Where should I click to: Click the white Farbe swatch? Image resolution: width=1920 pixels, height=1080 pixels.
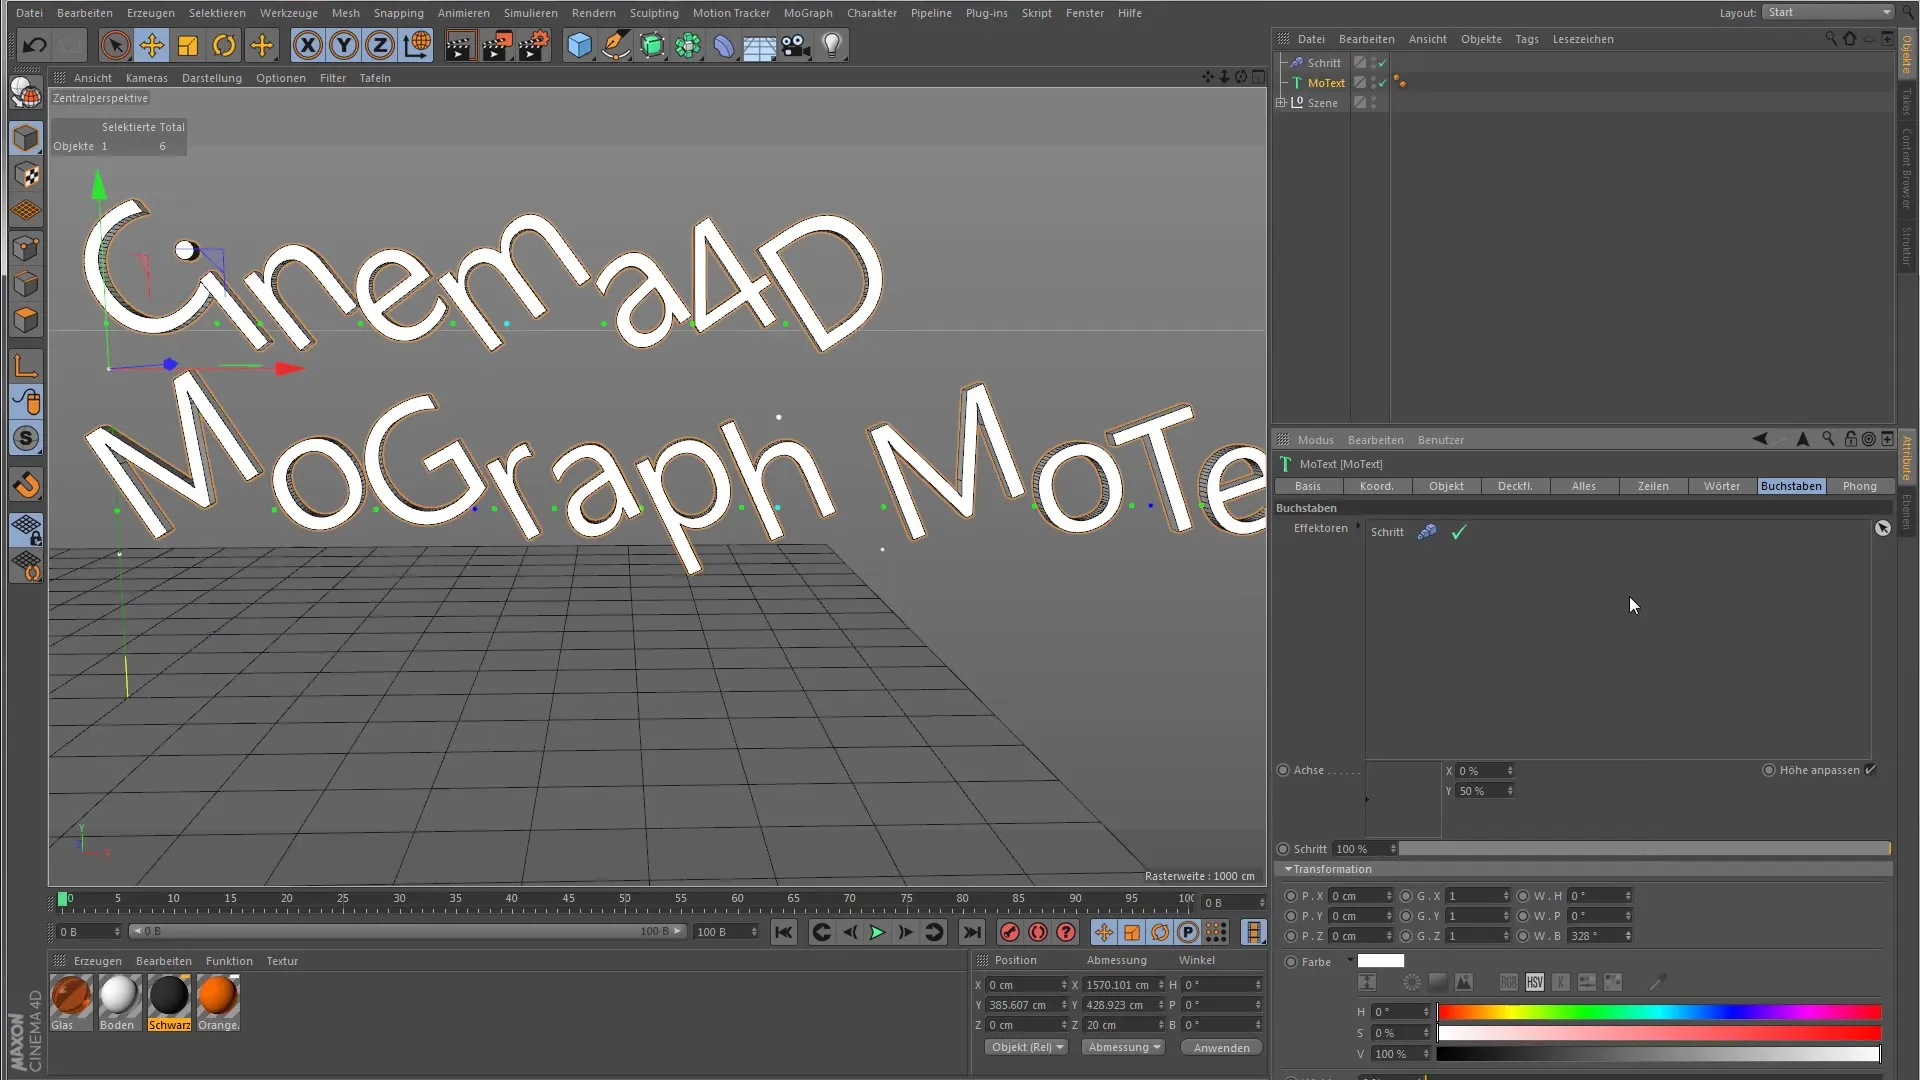(1381, 961)
